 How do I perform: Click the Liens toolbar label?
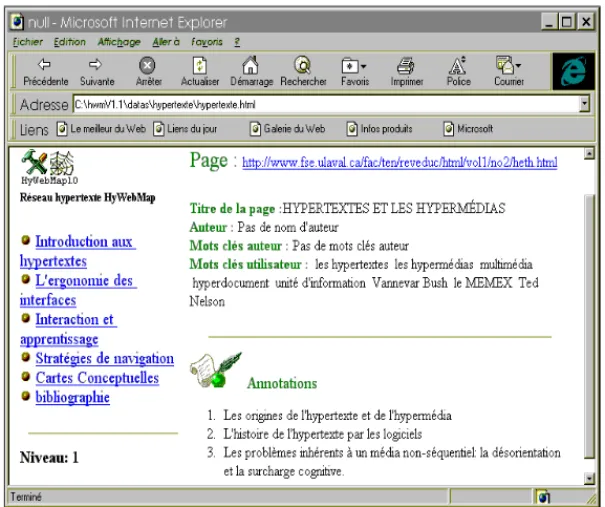(34, 130)
